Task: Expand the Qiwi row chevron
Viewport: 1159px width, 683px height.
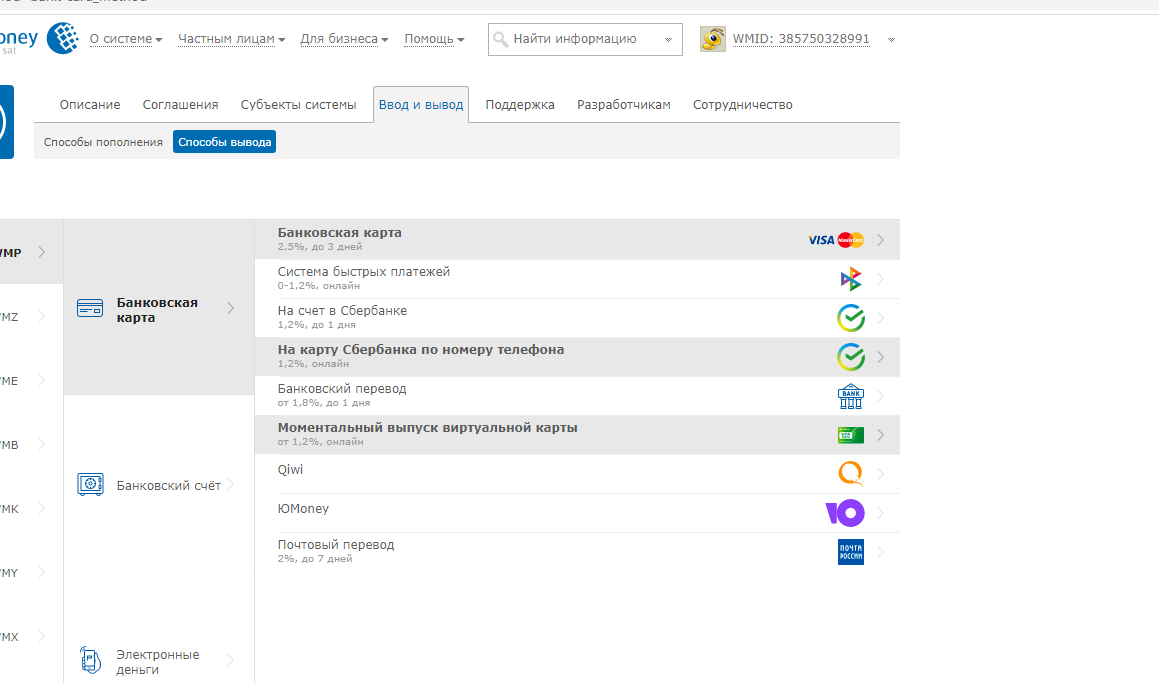Action: pyautogui.click(x=880, y=474)
